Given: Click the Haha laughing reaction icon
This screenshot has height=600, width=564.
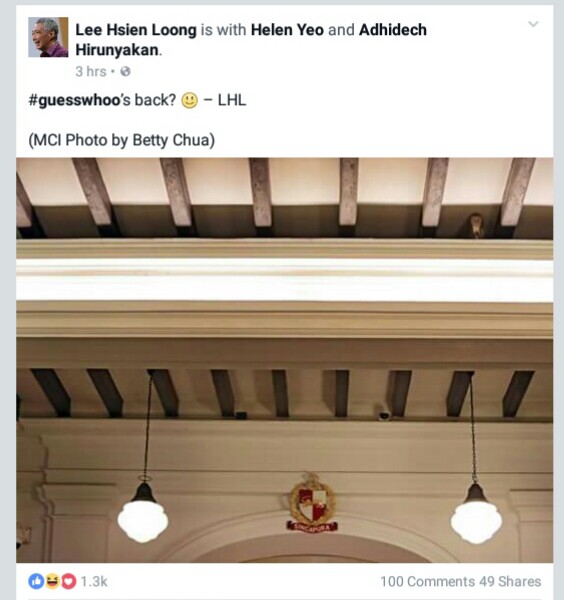Looking at the screenshot, I should (52, 582).
